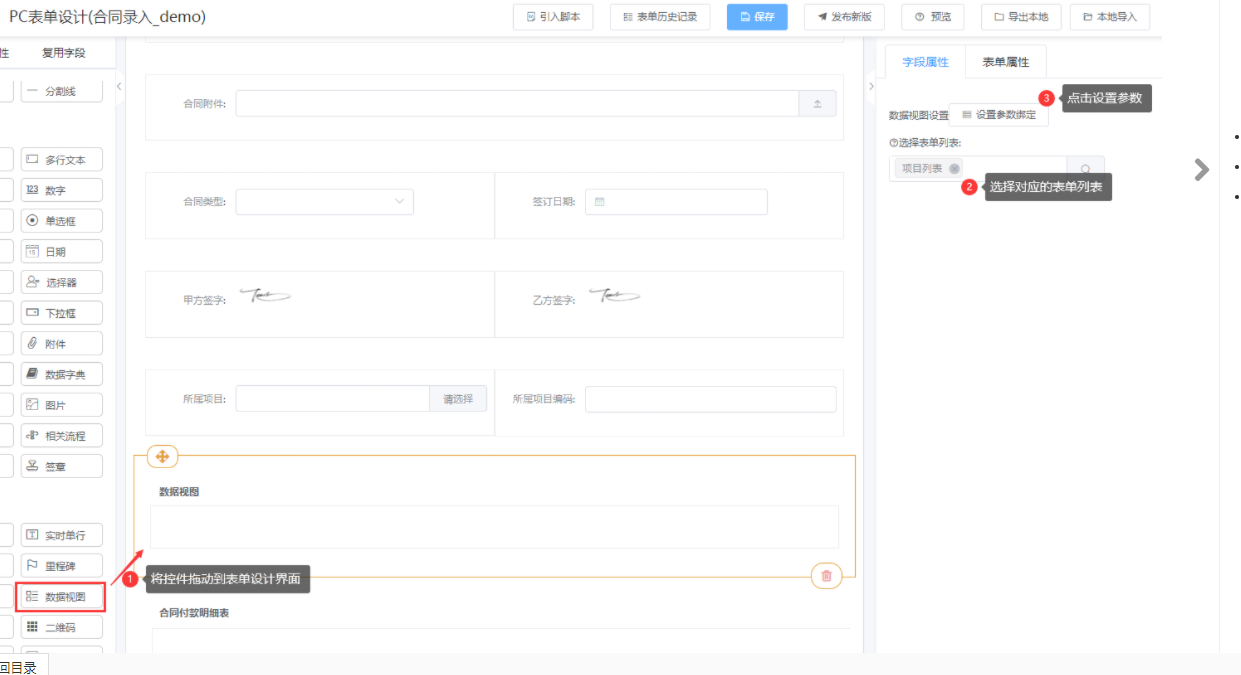The image size is (1241, 675).
Task: Select the 二维码 control
Action: pos(61,628)
